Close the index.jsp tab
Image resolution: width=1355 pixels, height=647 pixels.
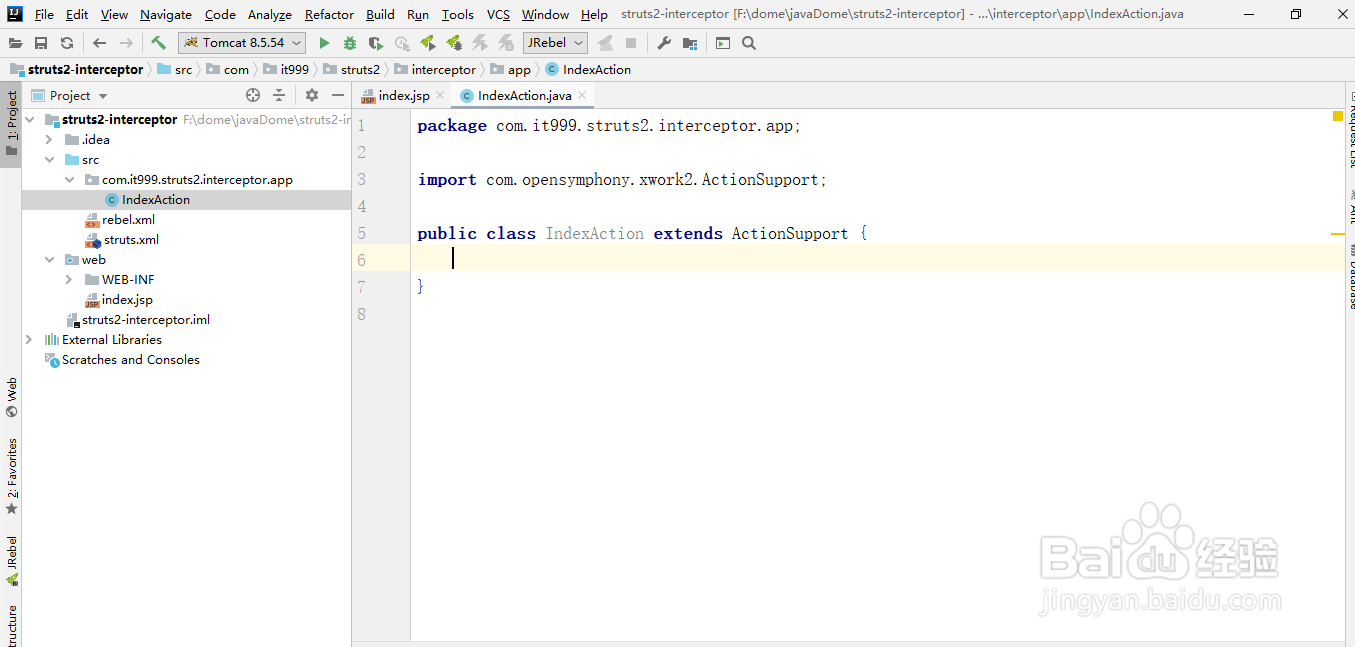pos(440,96)
